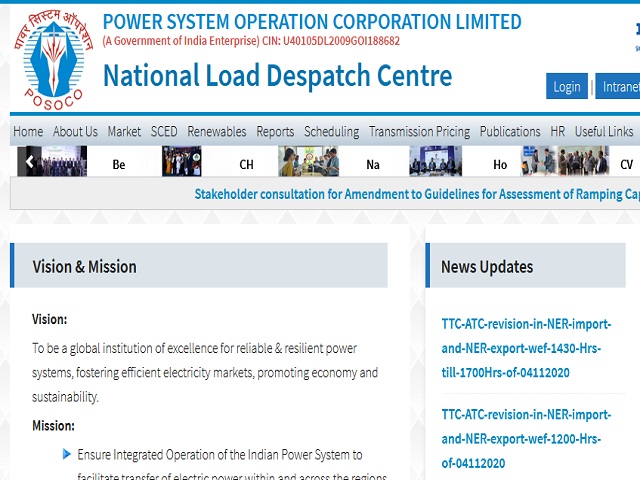Open the HR menu

click(558, 132)
